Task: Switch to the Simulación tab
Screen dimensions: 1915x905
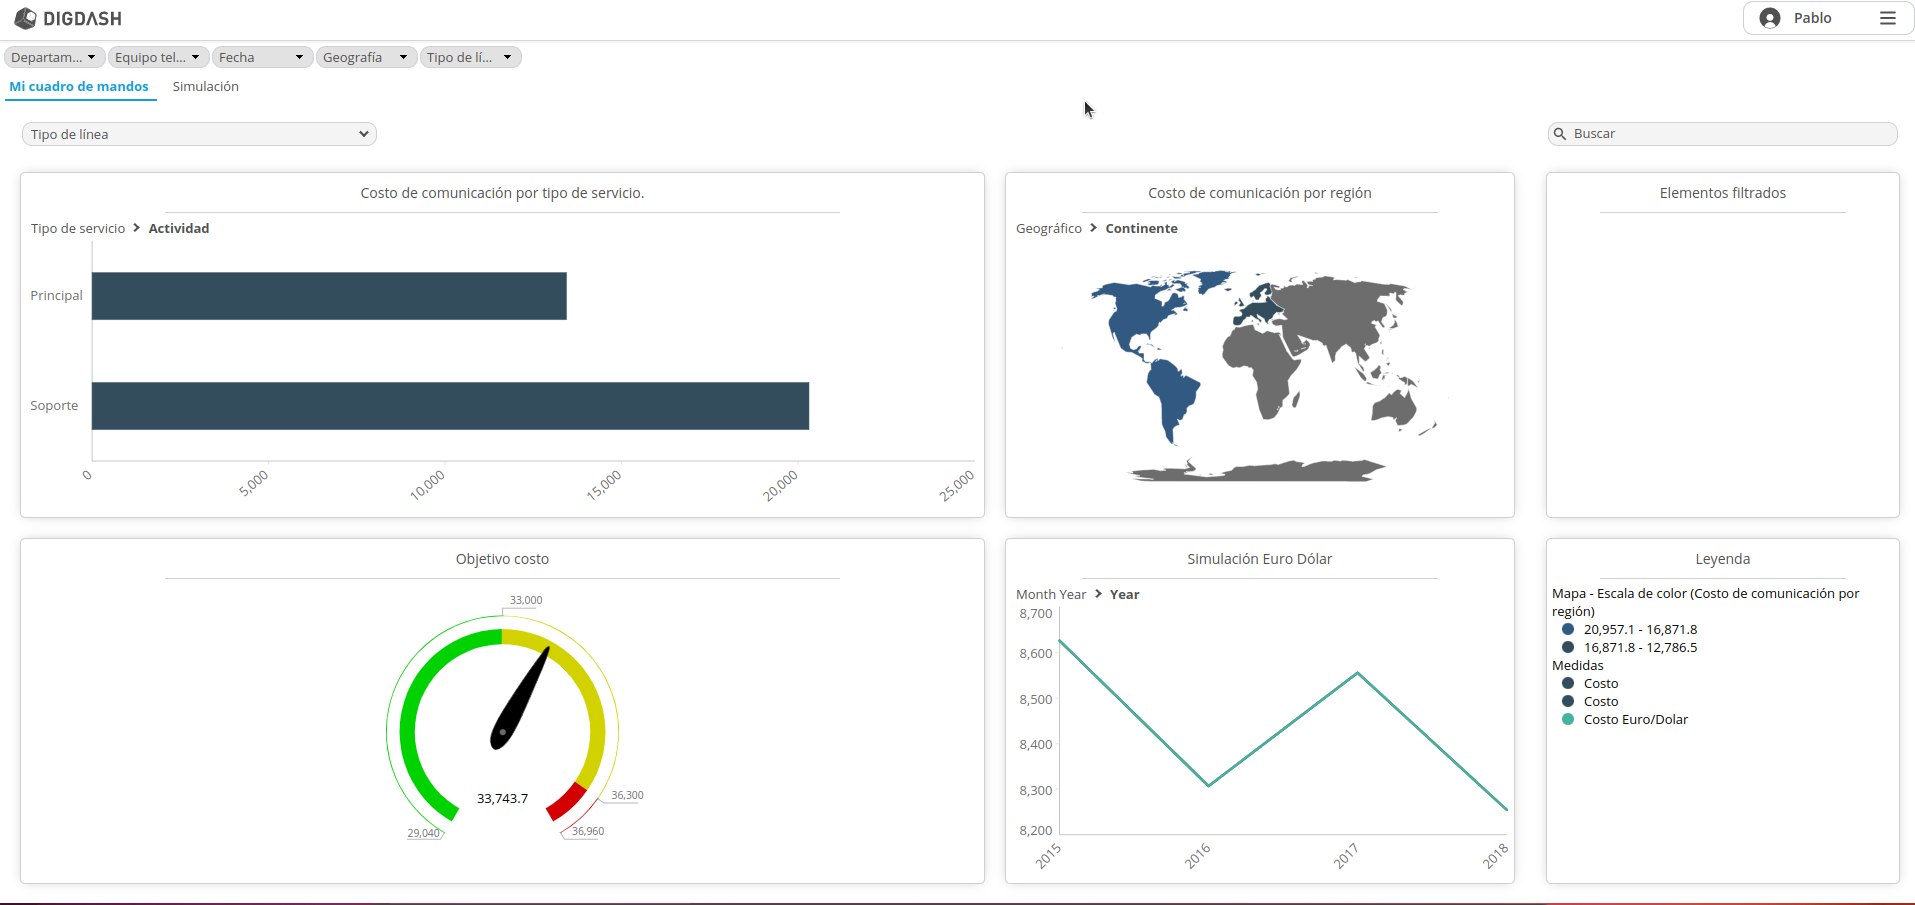Action: 205,87
